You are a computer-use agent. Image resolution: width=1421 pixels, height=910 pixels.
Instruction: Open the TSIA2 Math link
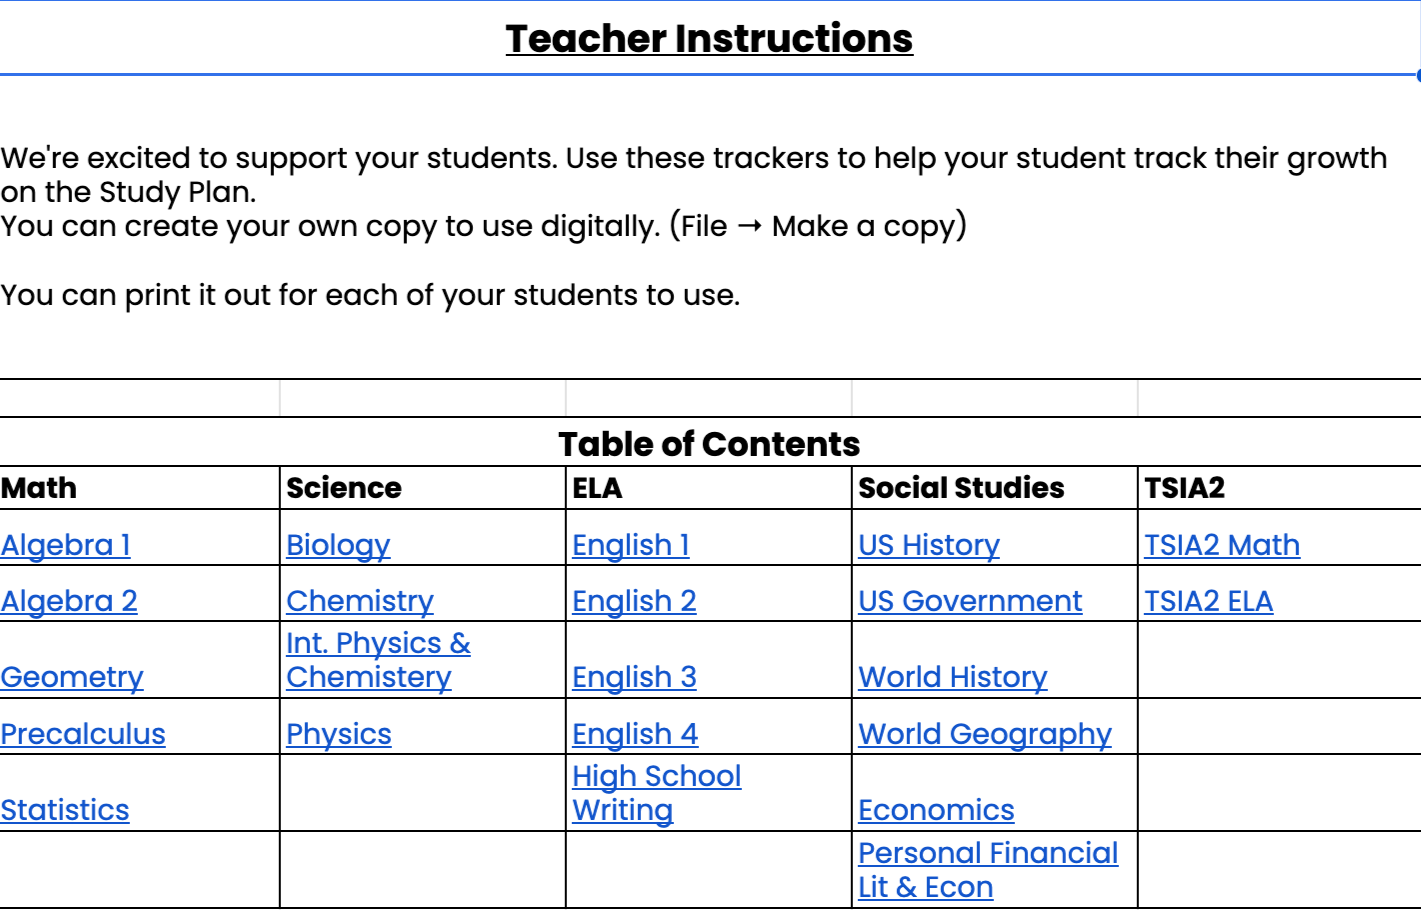(1222, 545)
